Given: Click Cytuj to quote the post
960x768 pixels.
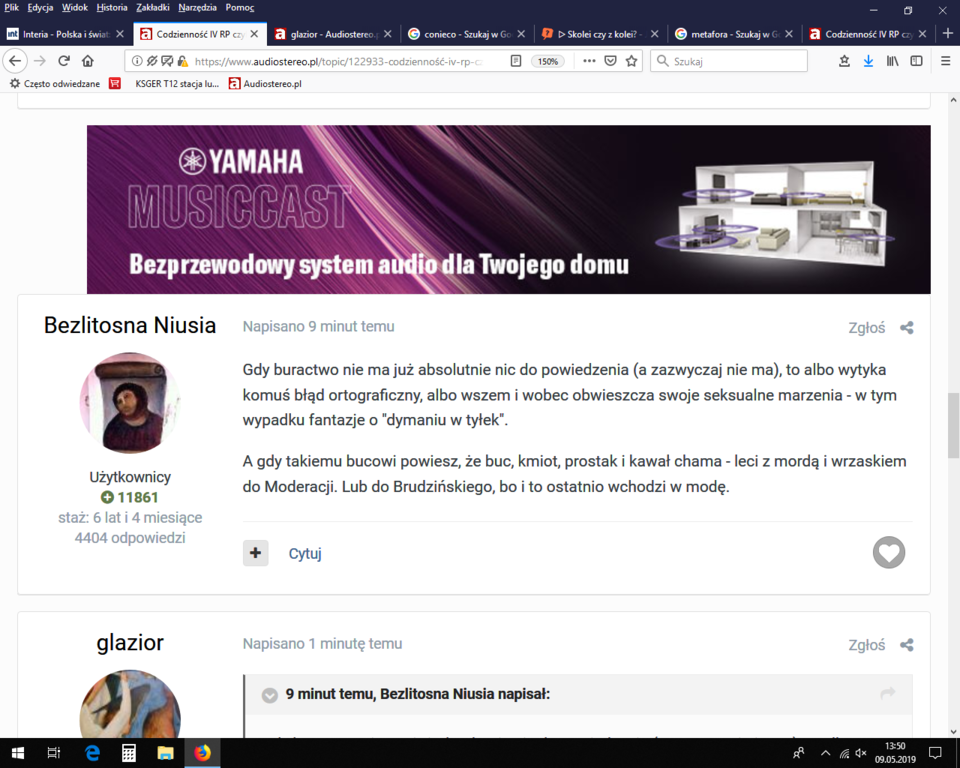Looking at the screenshot, I should pyautogui.click(x=305, y=553).
